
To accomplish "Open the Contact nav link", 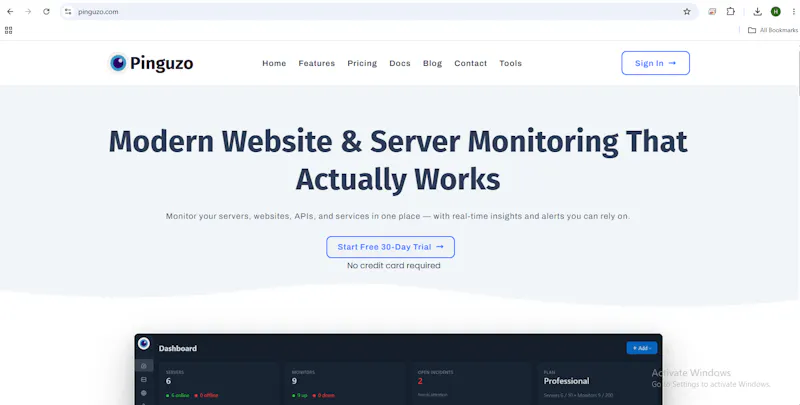I will 471,63.
